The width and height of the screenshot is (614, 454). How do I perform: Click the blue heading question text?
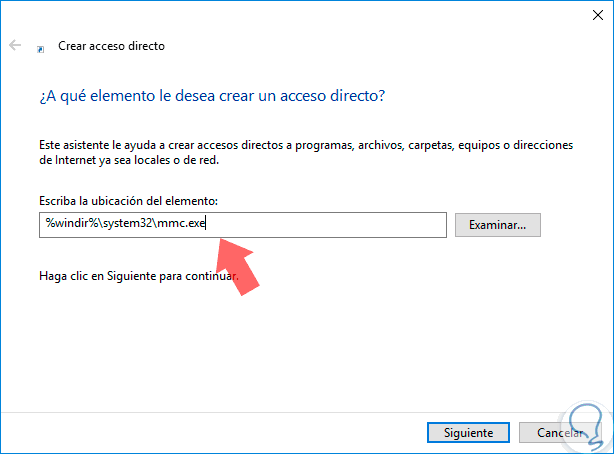[212, 97]
